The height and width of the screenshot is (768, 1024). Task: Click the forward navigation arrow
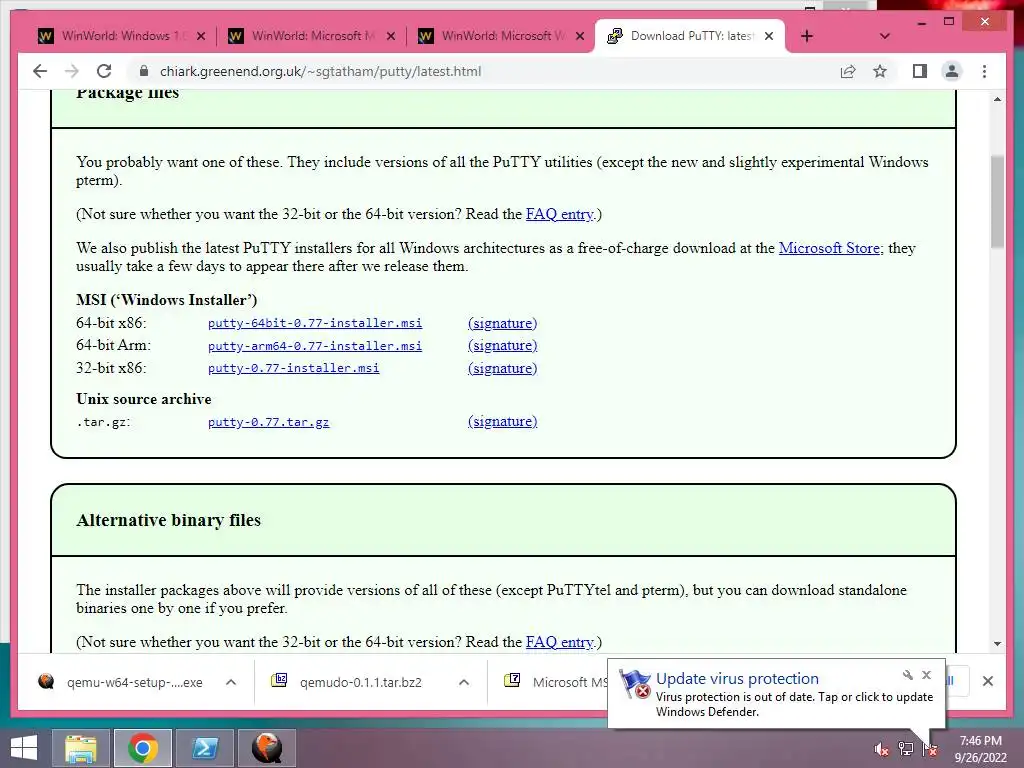72,71
